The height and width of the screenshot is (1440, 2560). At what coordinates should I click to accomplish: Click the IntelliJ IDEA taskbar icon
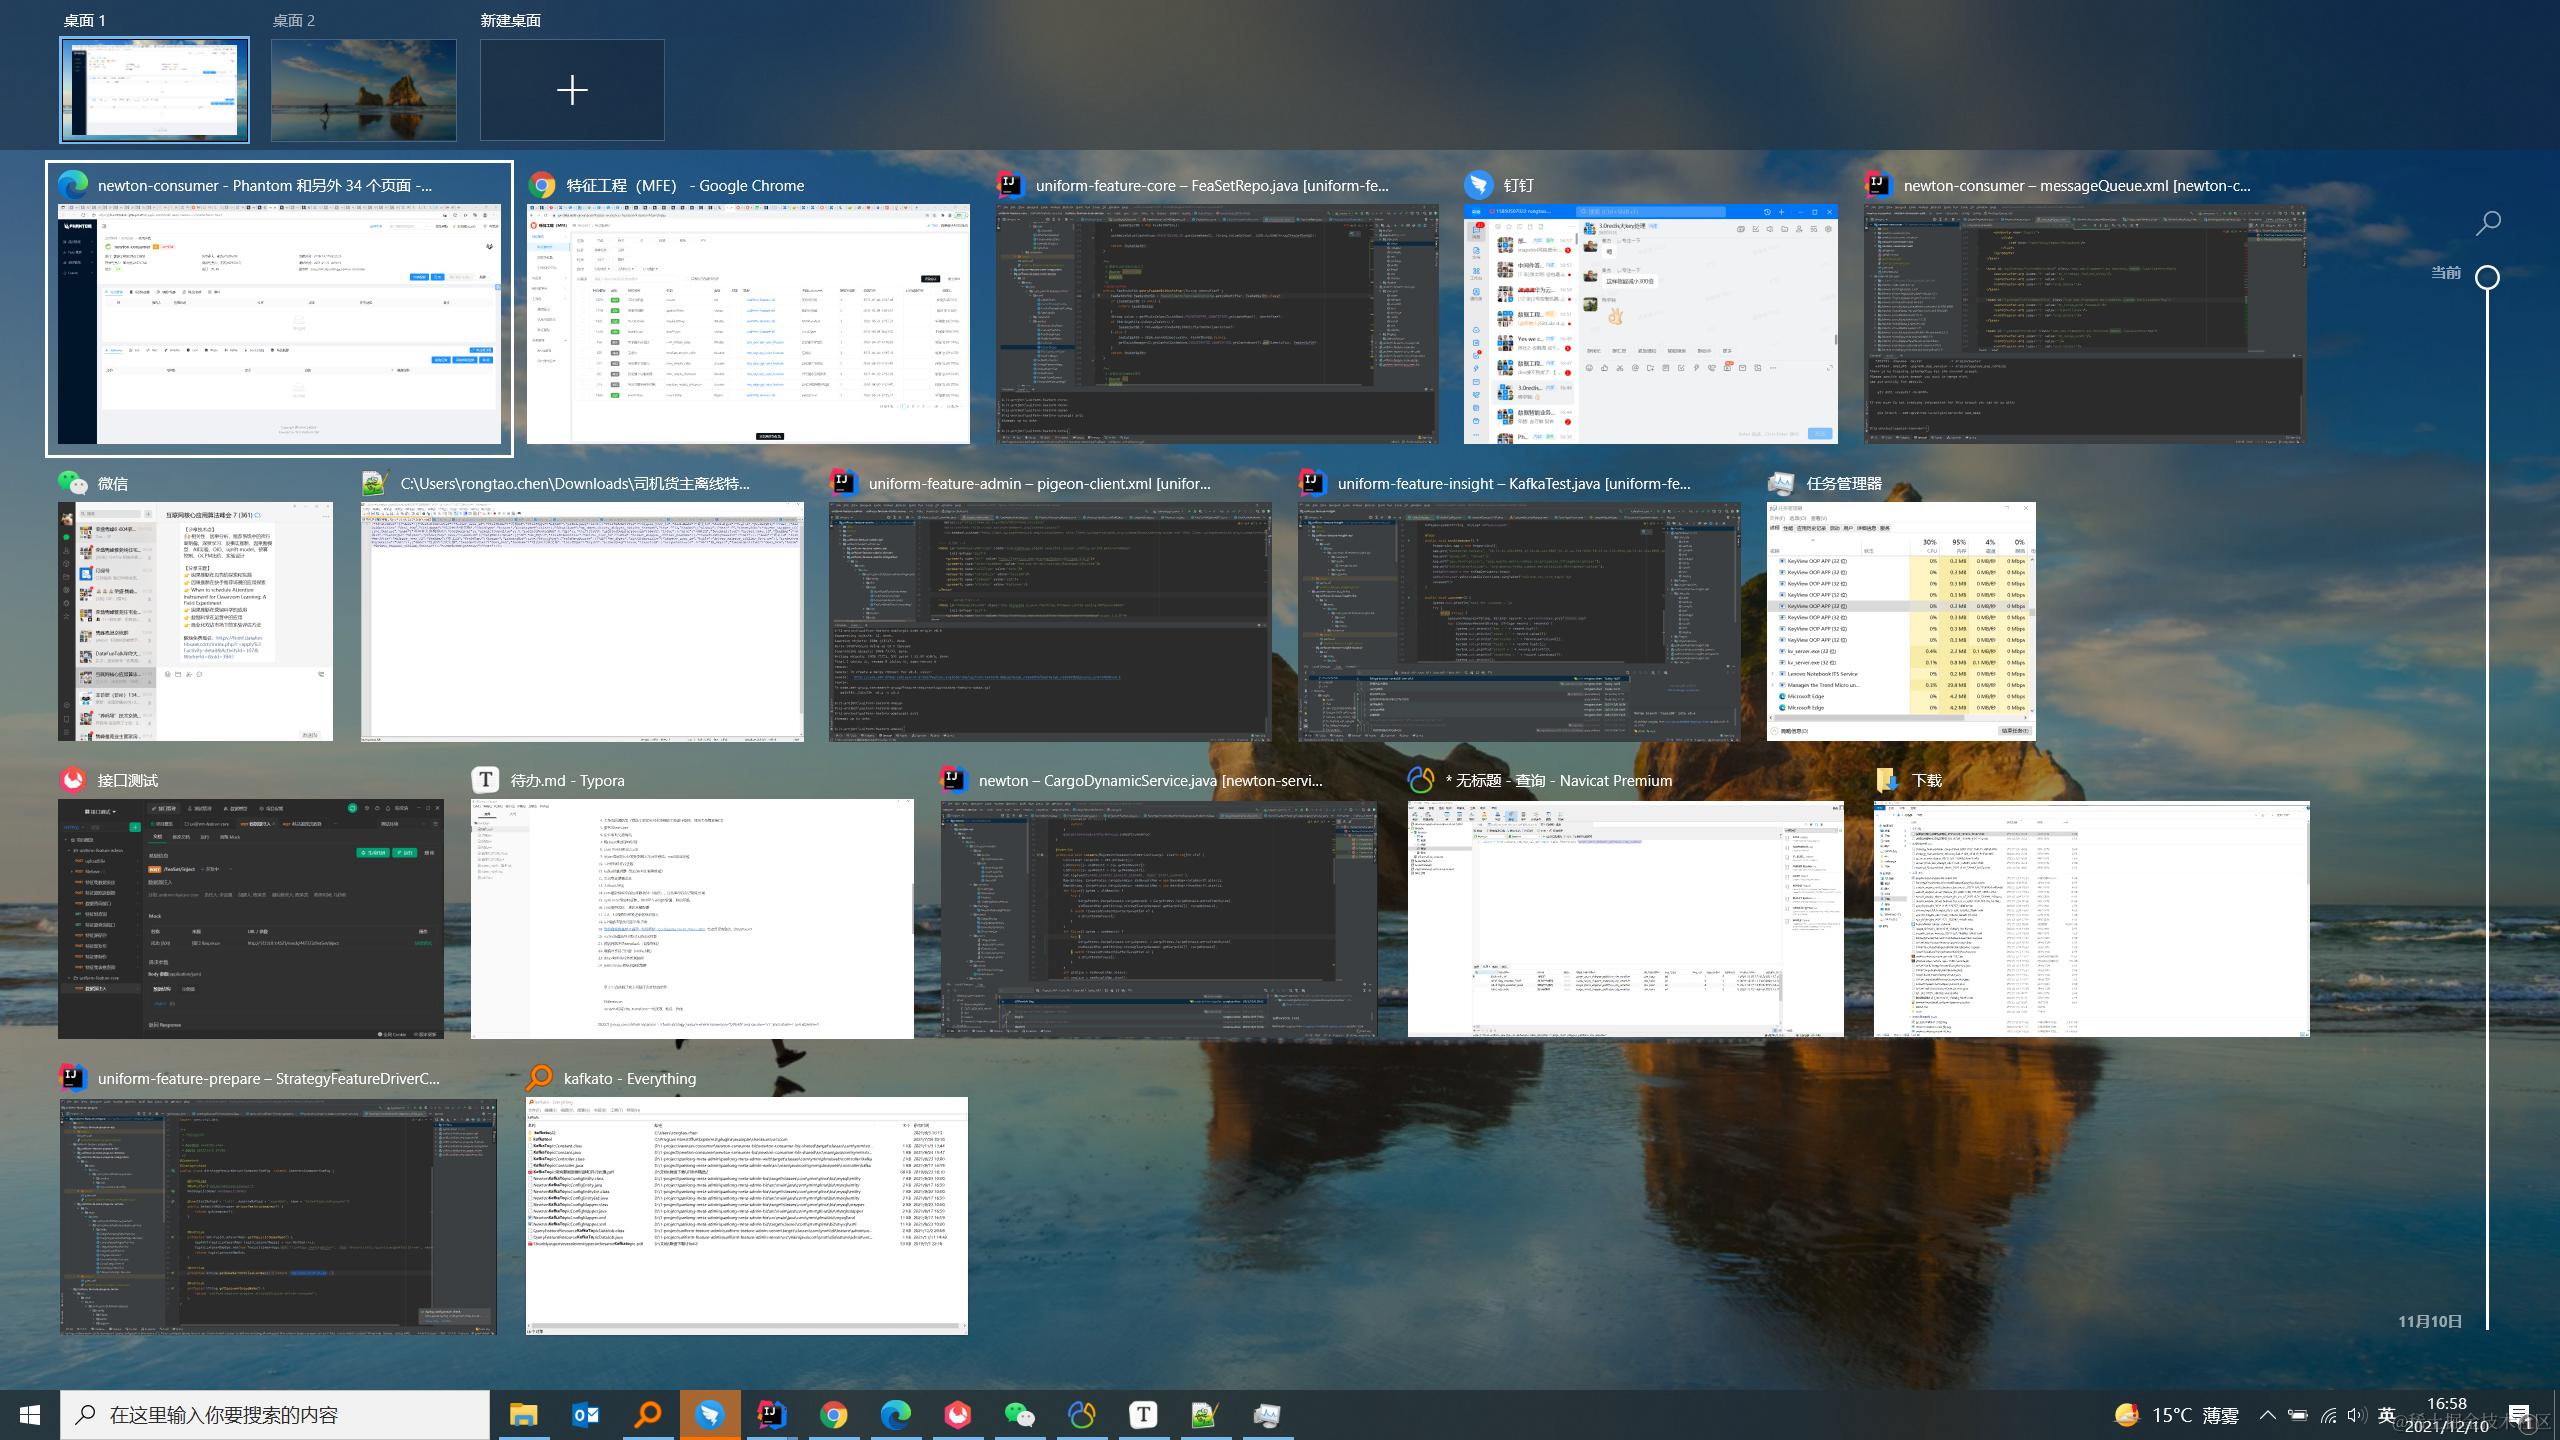(771, 1415)
